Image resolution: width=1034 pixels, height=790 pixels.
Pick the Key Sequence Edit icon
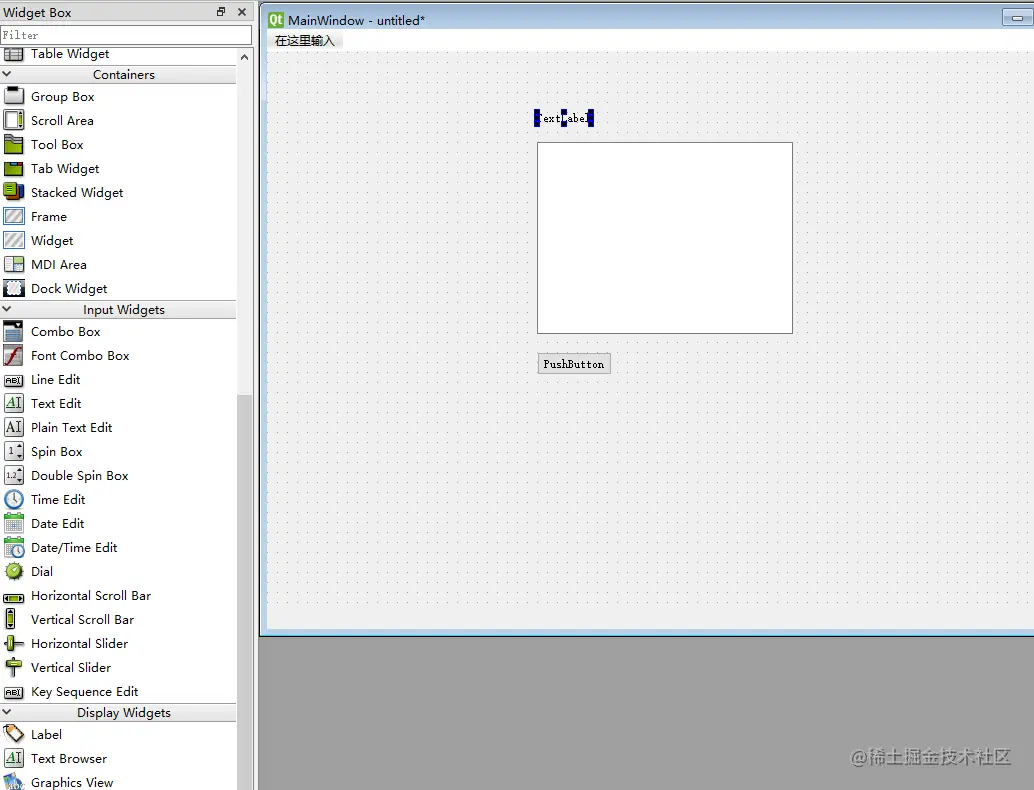[x=14, y=692]
